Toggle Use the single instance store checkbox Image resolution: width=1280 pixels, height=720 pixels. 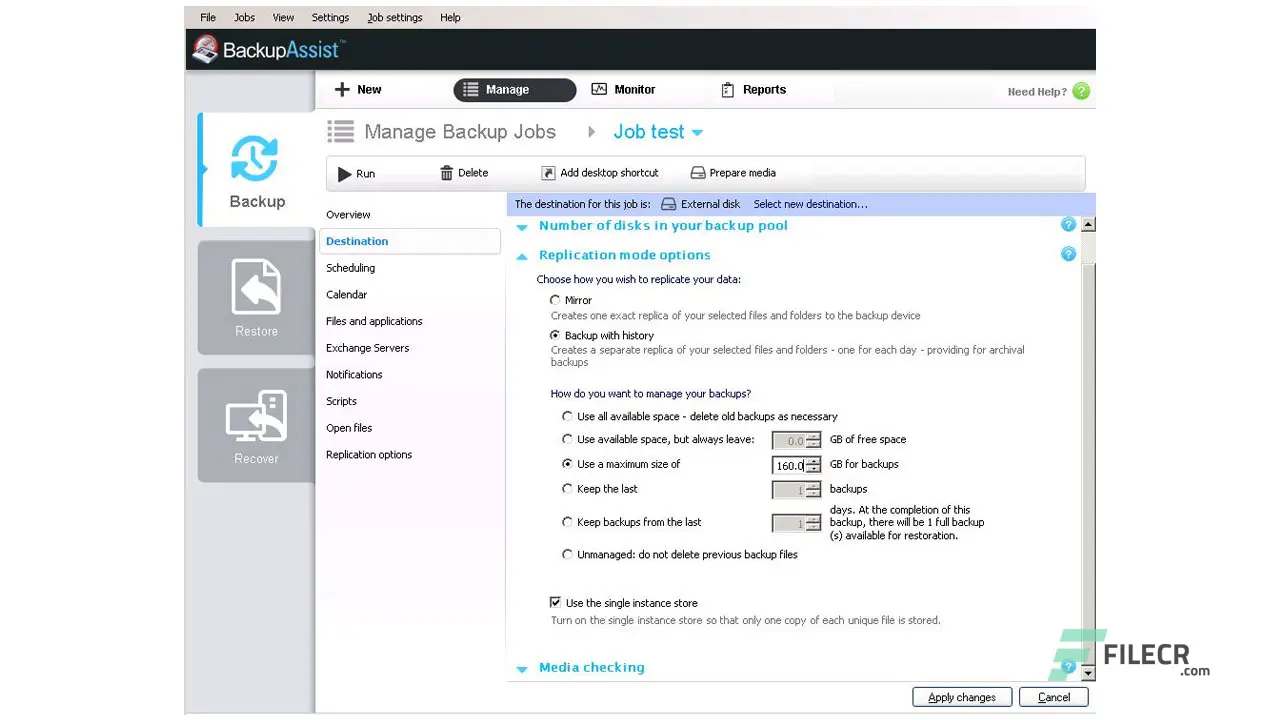point(555,603)
